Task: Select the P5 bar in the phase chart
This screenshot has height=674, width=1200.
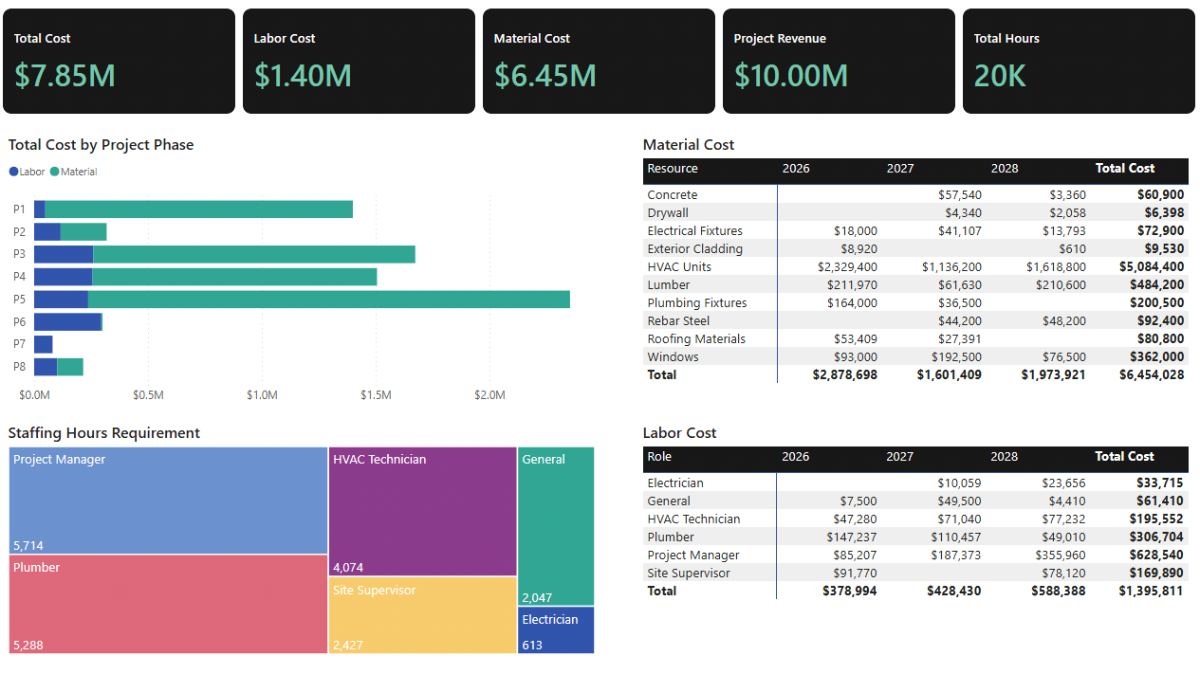Action: point(300,299)
